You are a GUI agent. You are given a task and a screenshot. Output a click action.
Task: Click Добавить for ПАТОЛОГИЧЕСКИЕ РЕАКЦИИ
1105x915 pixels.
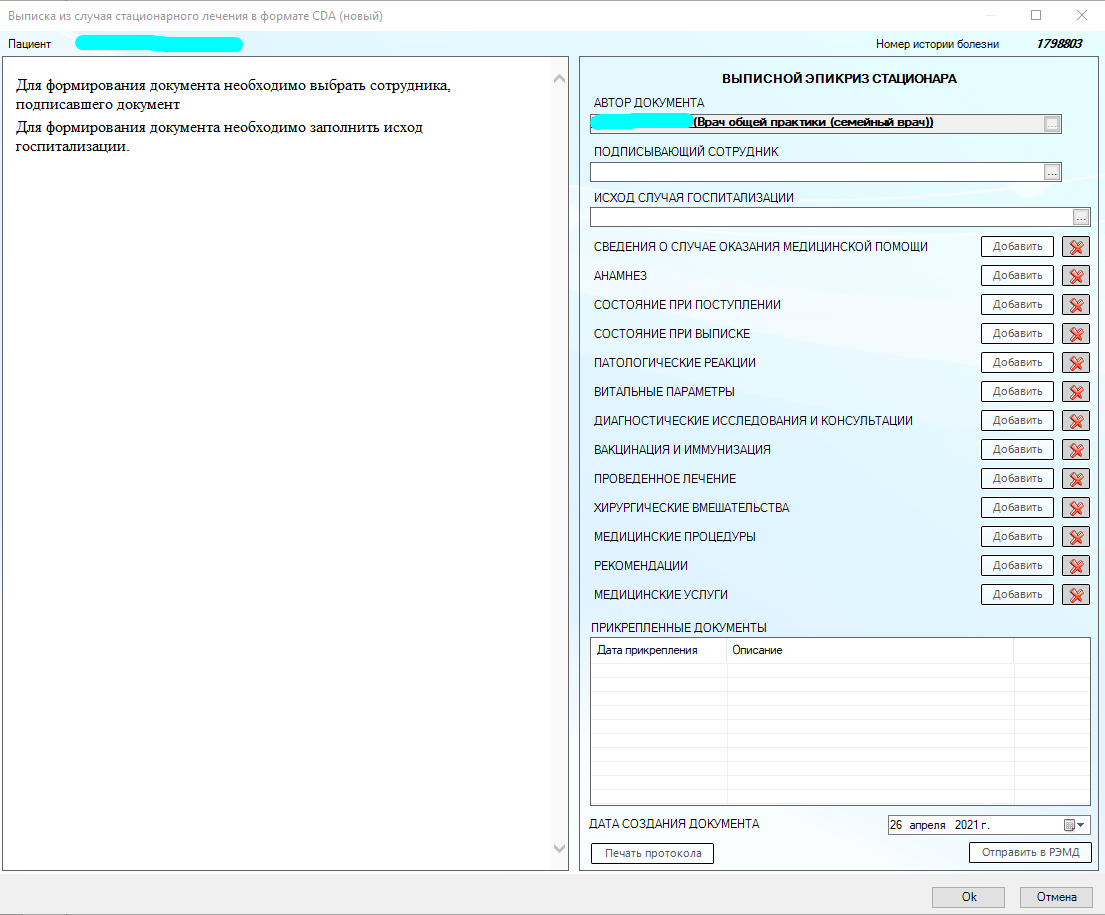tap(1017, 362)
